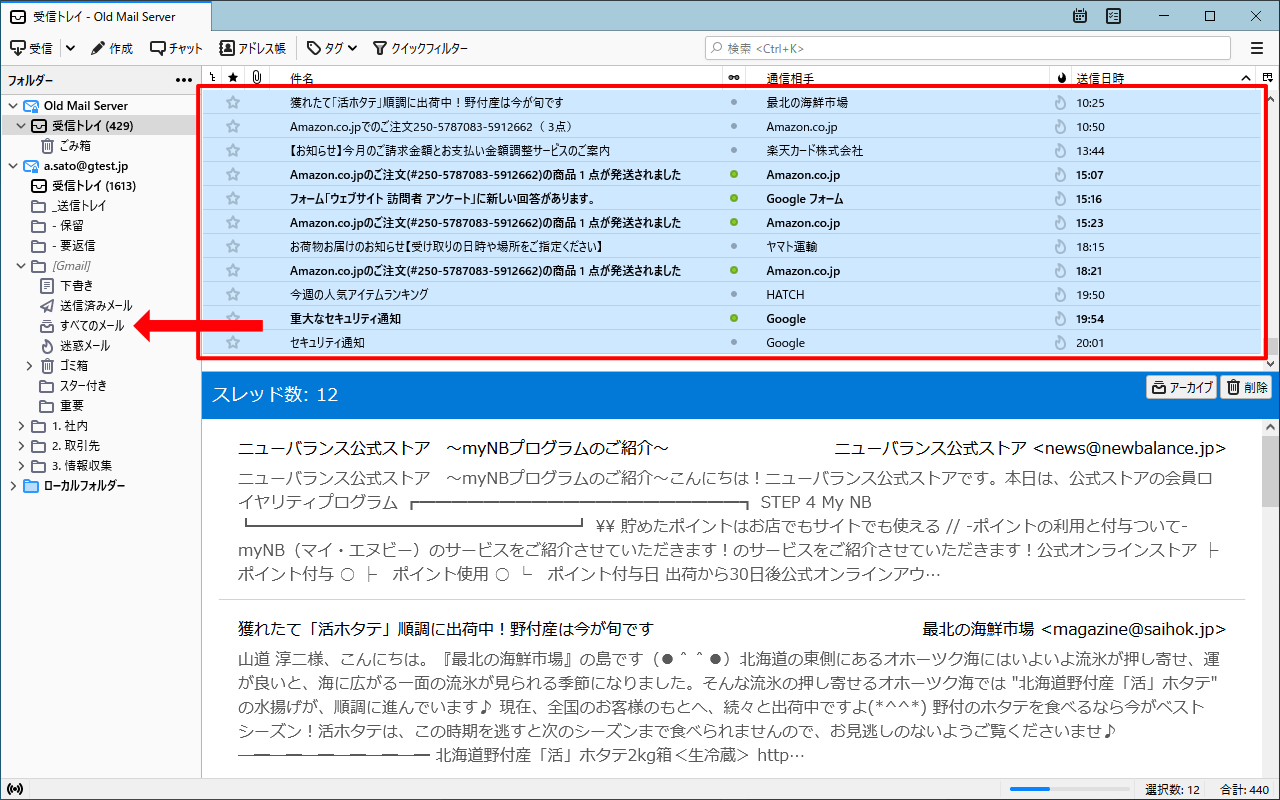Open the タグ tag dropdown

click(332, 48)
